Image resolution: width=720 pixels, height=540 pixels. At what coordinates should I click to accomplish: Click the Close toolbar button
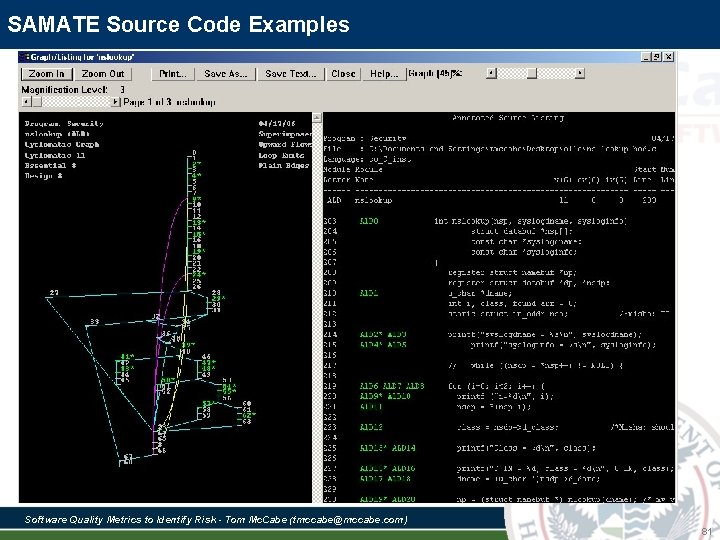(x=343, y=74)
